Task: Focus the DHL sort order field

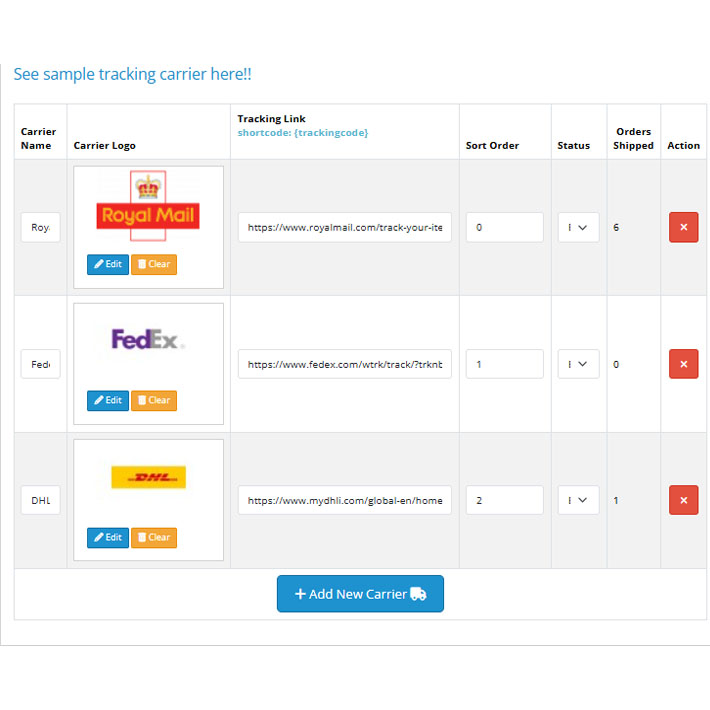Action: [504, 500]
